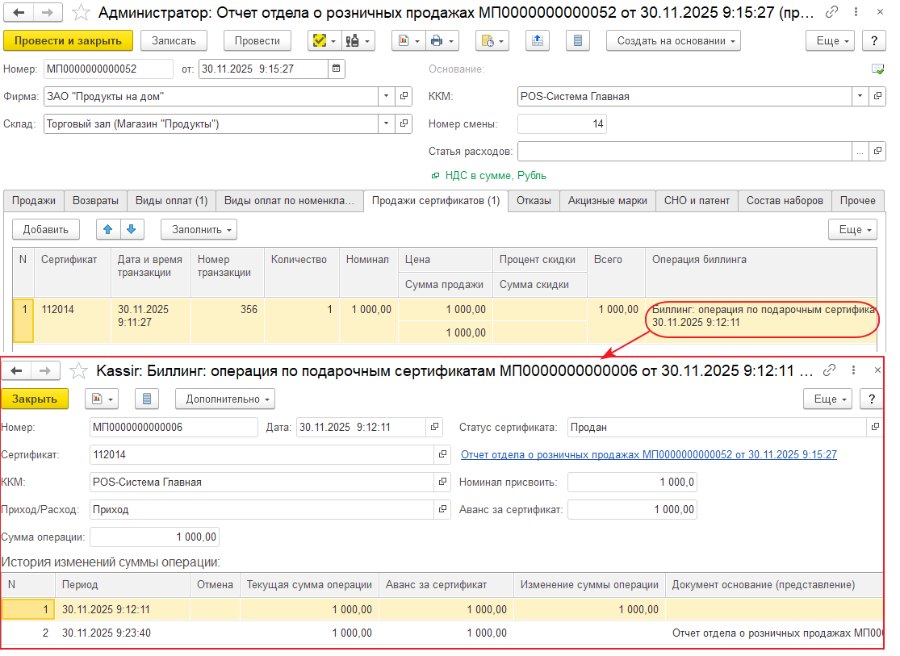
Task: Click the Провести и закрыть button
Action: [68, 41]
